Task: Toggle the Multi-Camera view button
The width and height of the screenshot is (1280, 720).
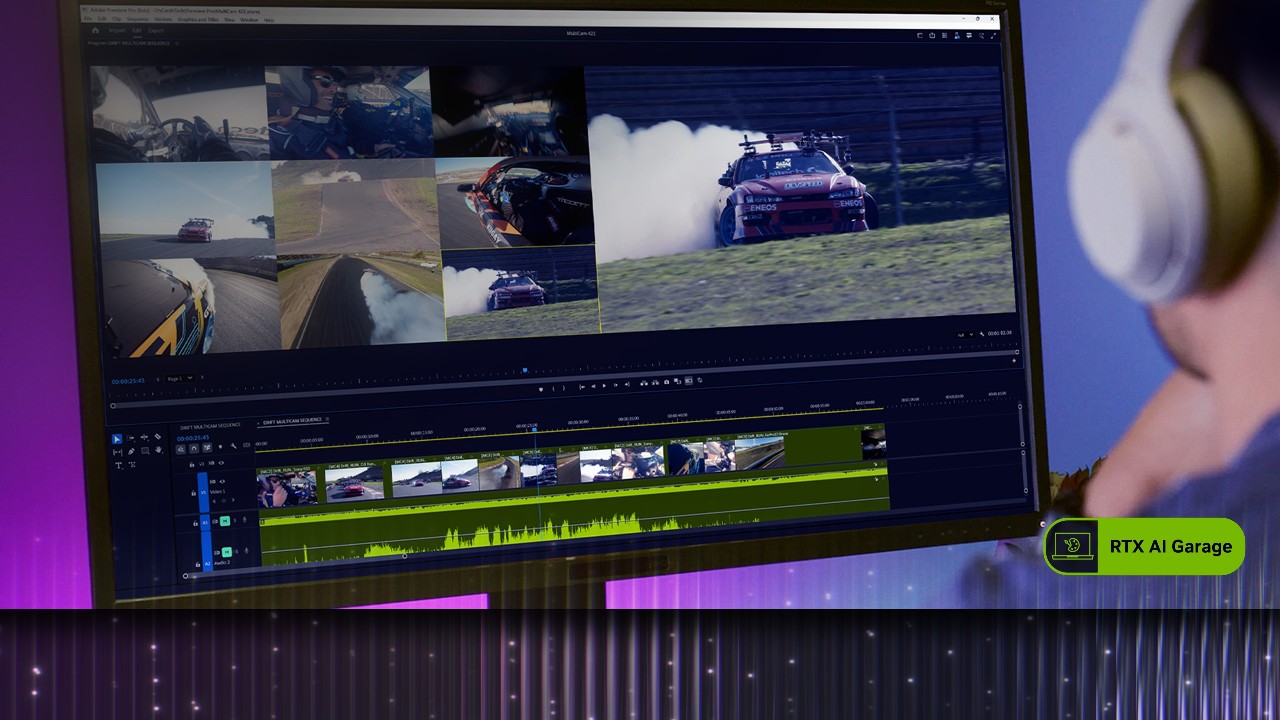Action: (689, 380)
